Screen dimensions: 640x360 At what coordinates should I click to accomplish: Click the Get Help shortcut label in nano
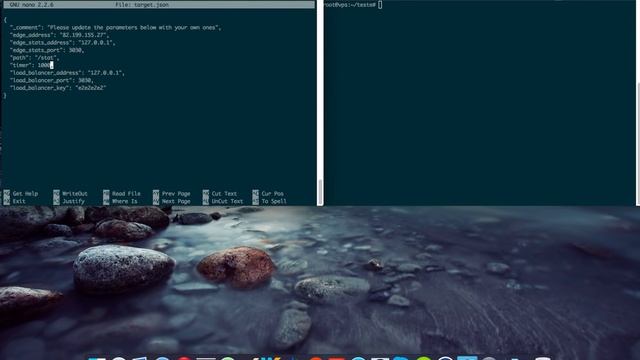pyautogui.click(x=25, y=194)
